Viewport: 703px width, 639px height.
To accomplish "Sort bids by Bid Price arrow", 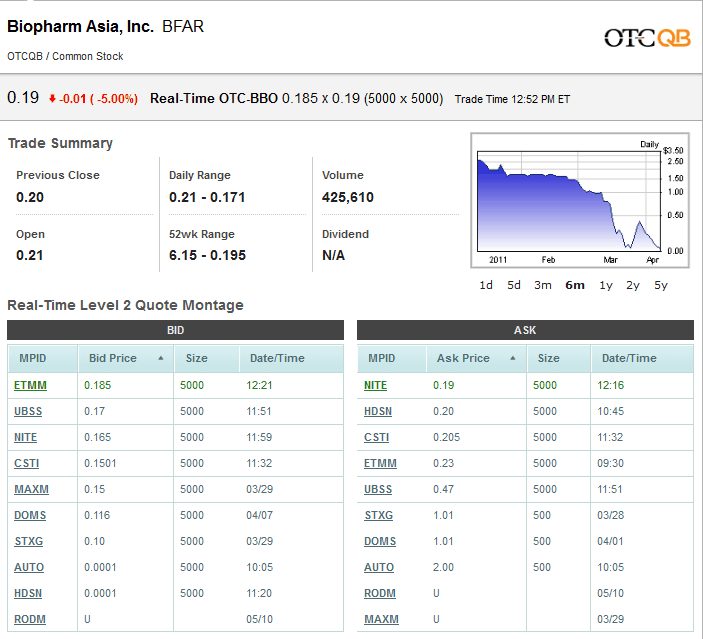I will pyautogui.click(x=161, y=358).
